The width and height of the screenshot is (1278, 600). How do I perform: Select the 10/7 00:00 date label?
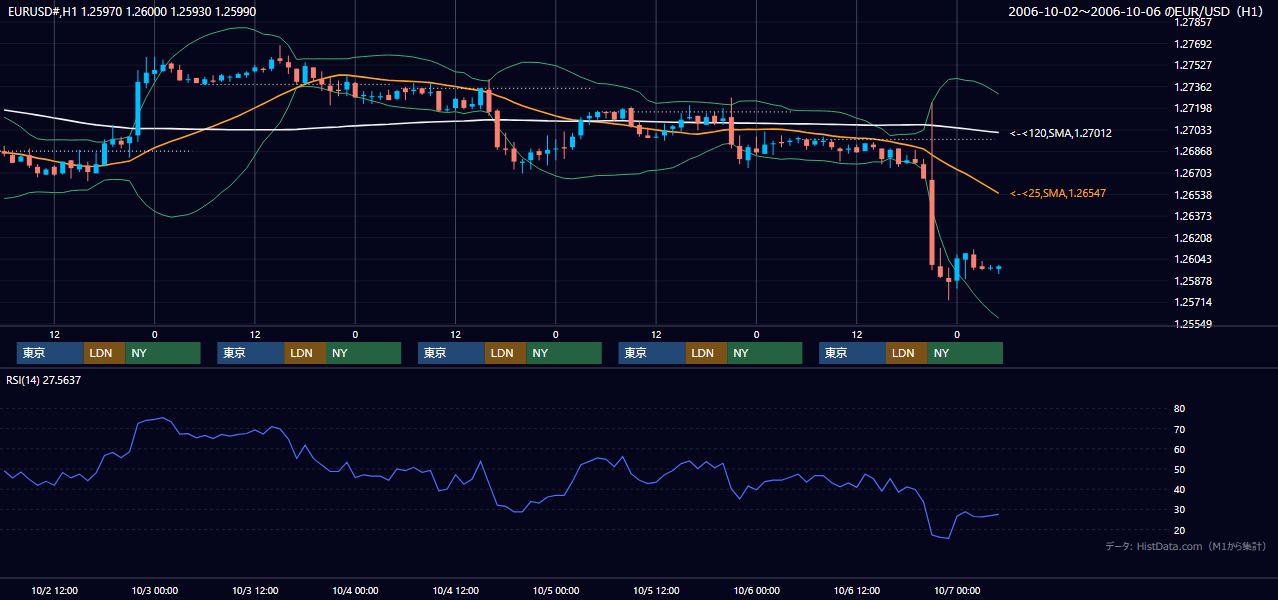[x=957, y=591]
